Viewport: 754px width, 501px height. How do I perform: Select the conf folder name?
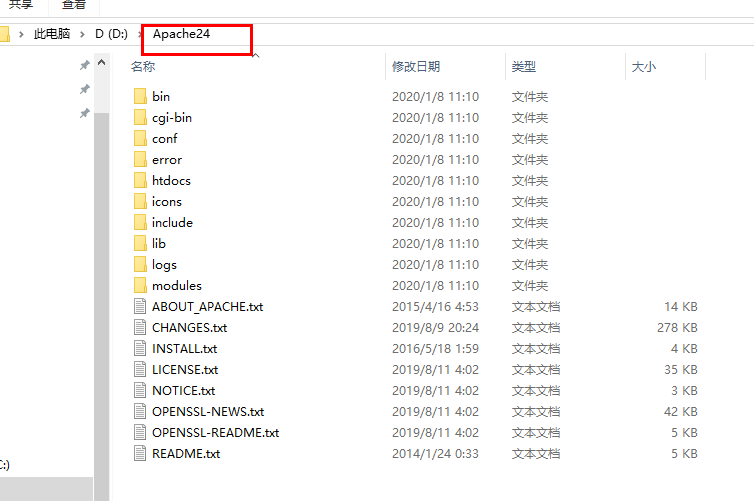(164, 138)
